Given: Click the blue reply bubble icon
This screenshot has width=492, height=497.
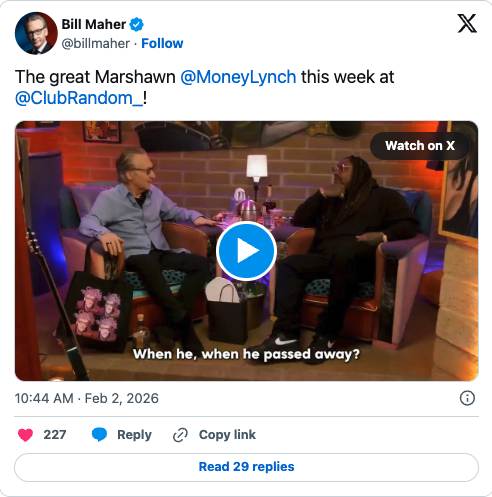Looking at the screenshot, I should coord(99,435).
